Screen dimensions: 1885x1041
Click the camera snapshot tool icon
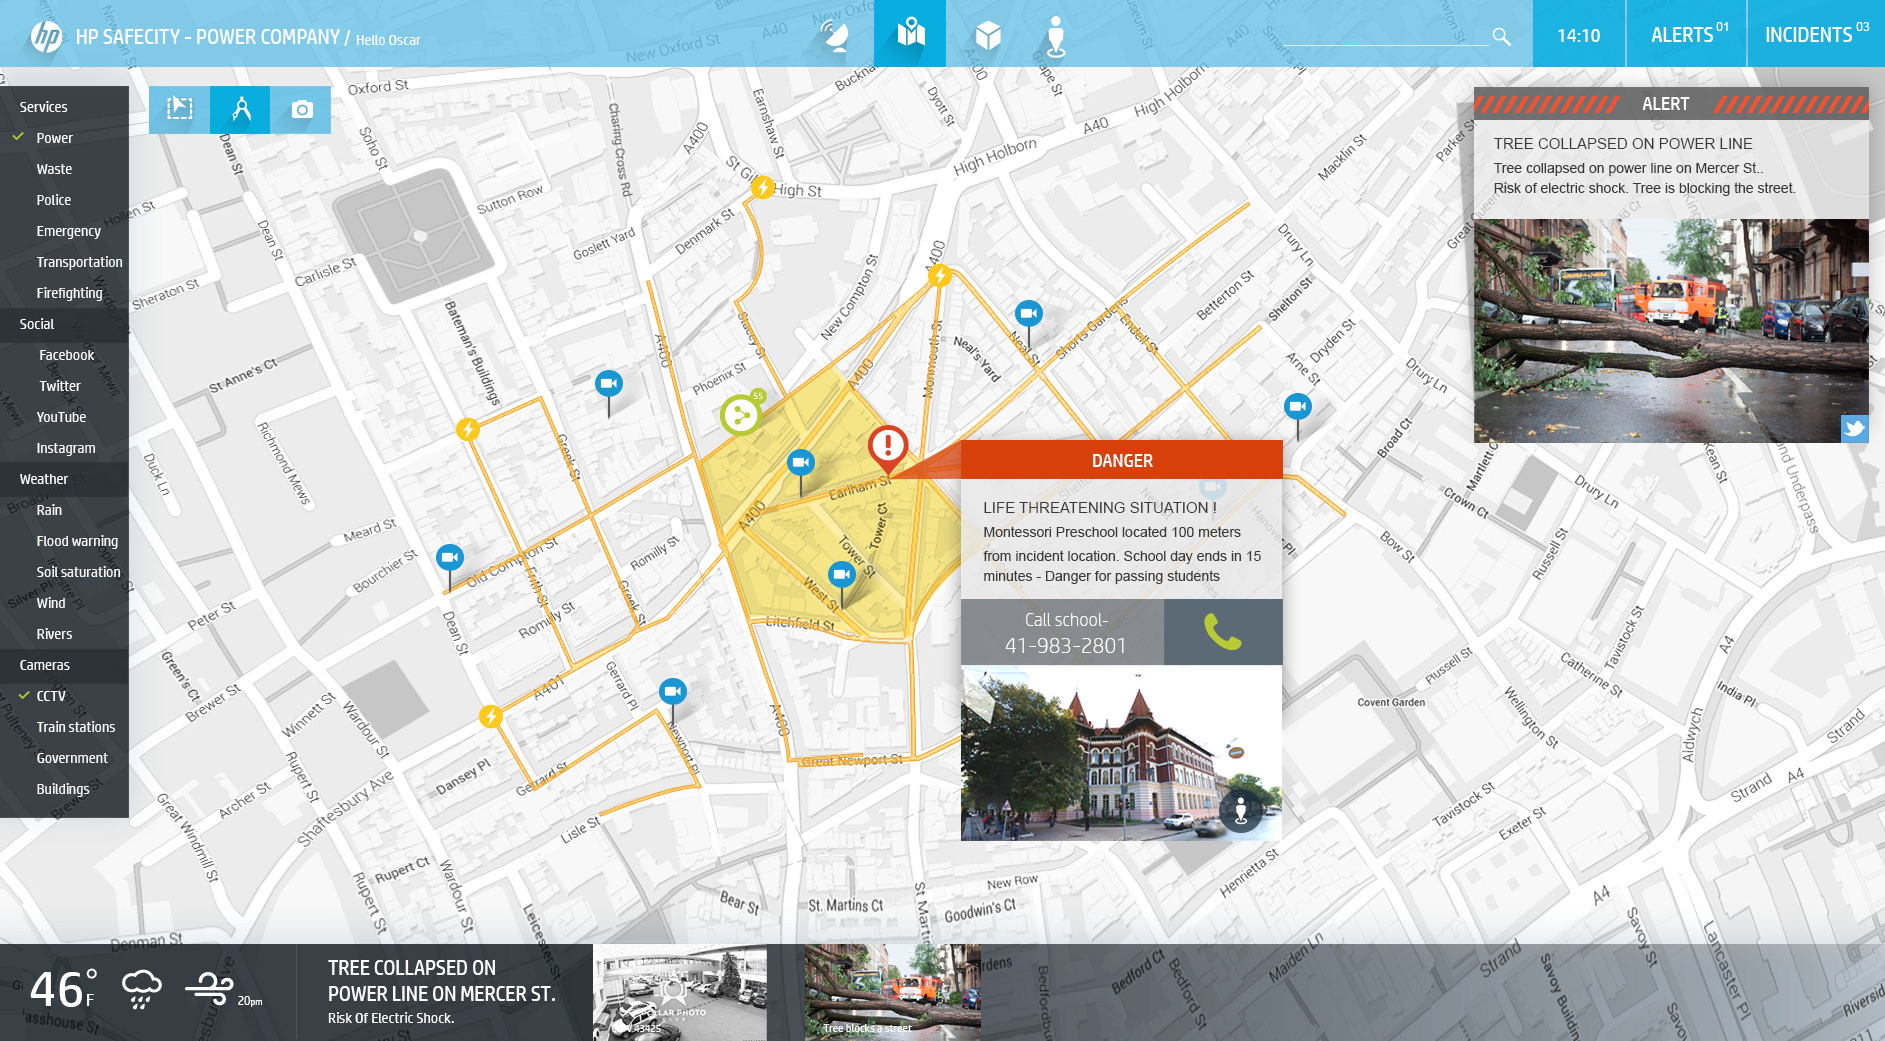pyautogui.click(x=301, y=109)
